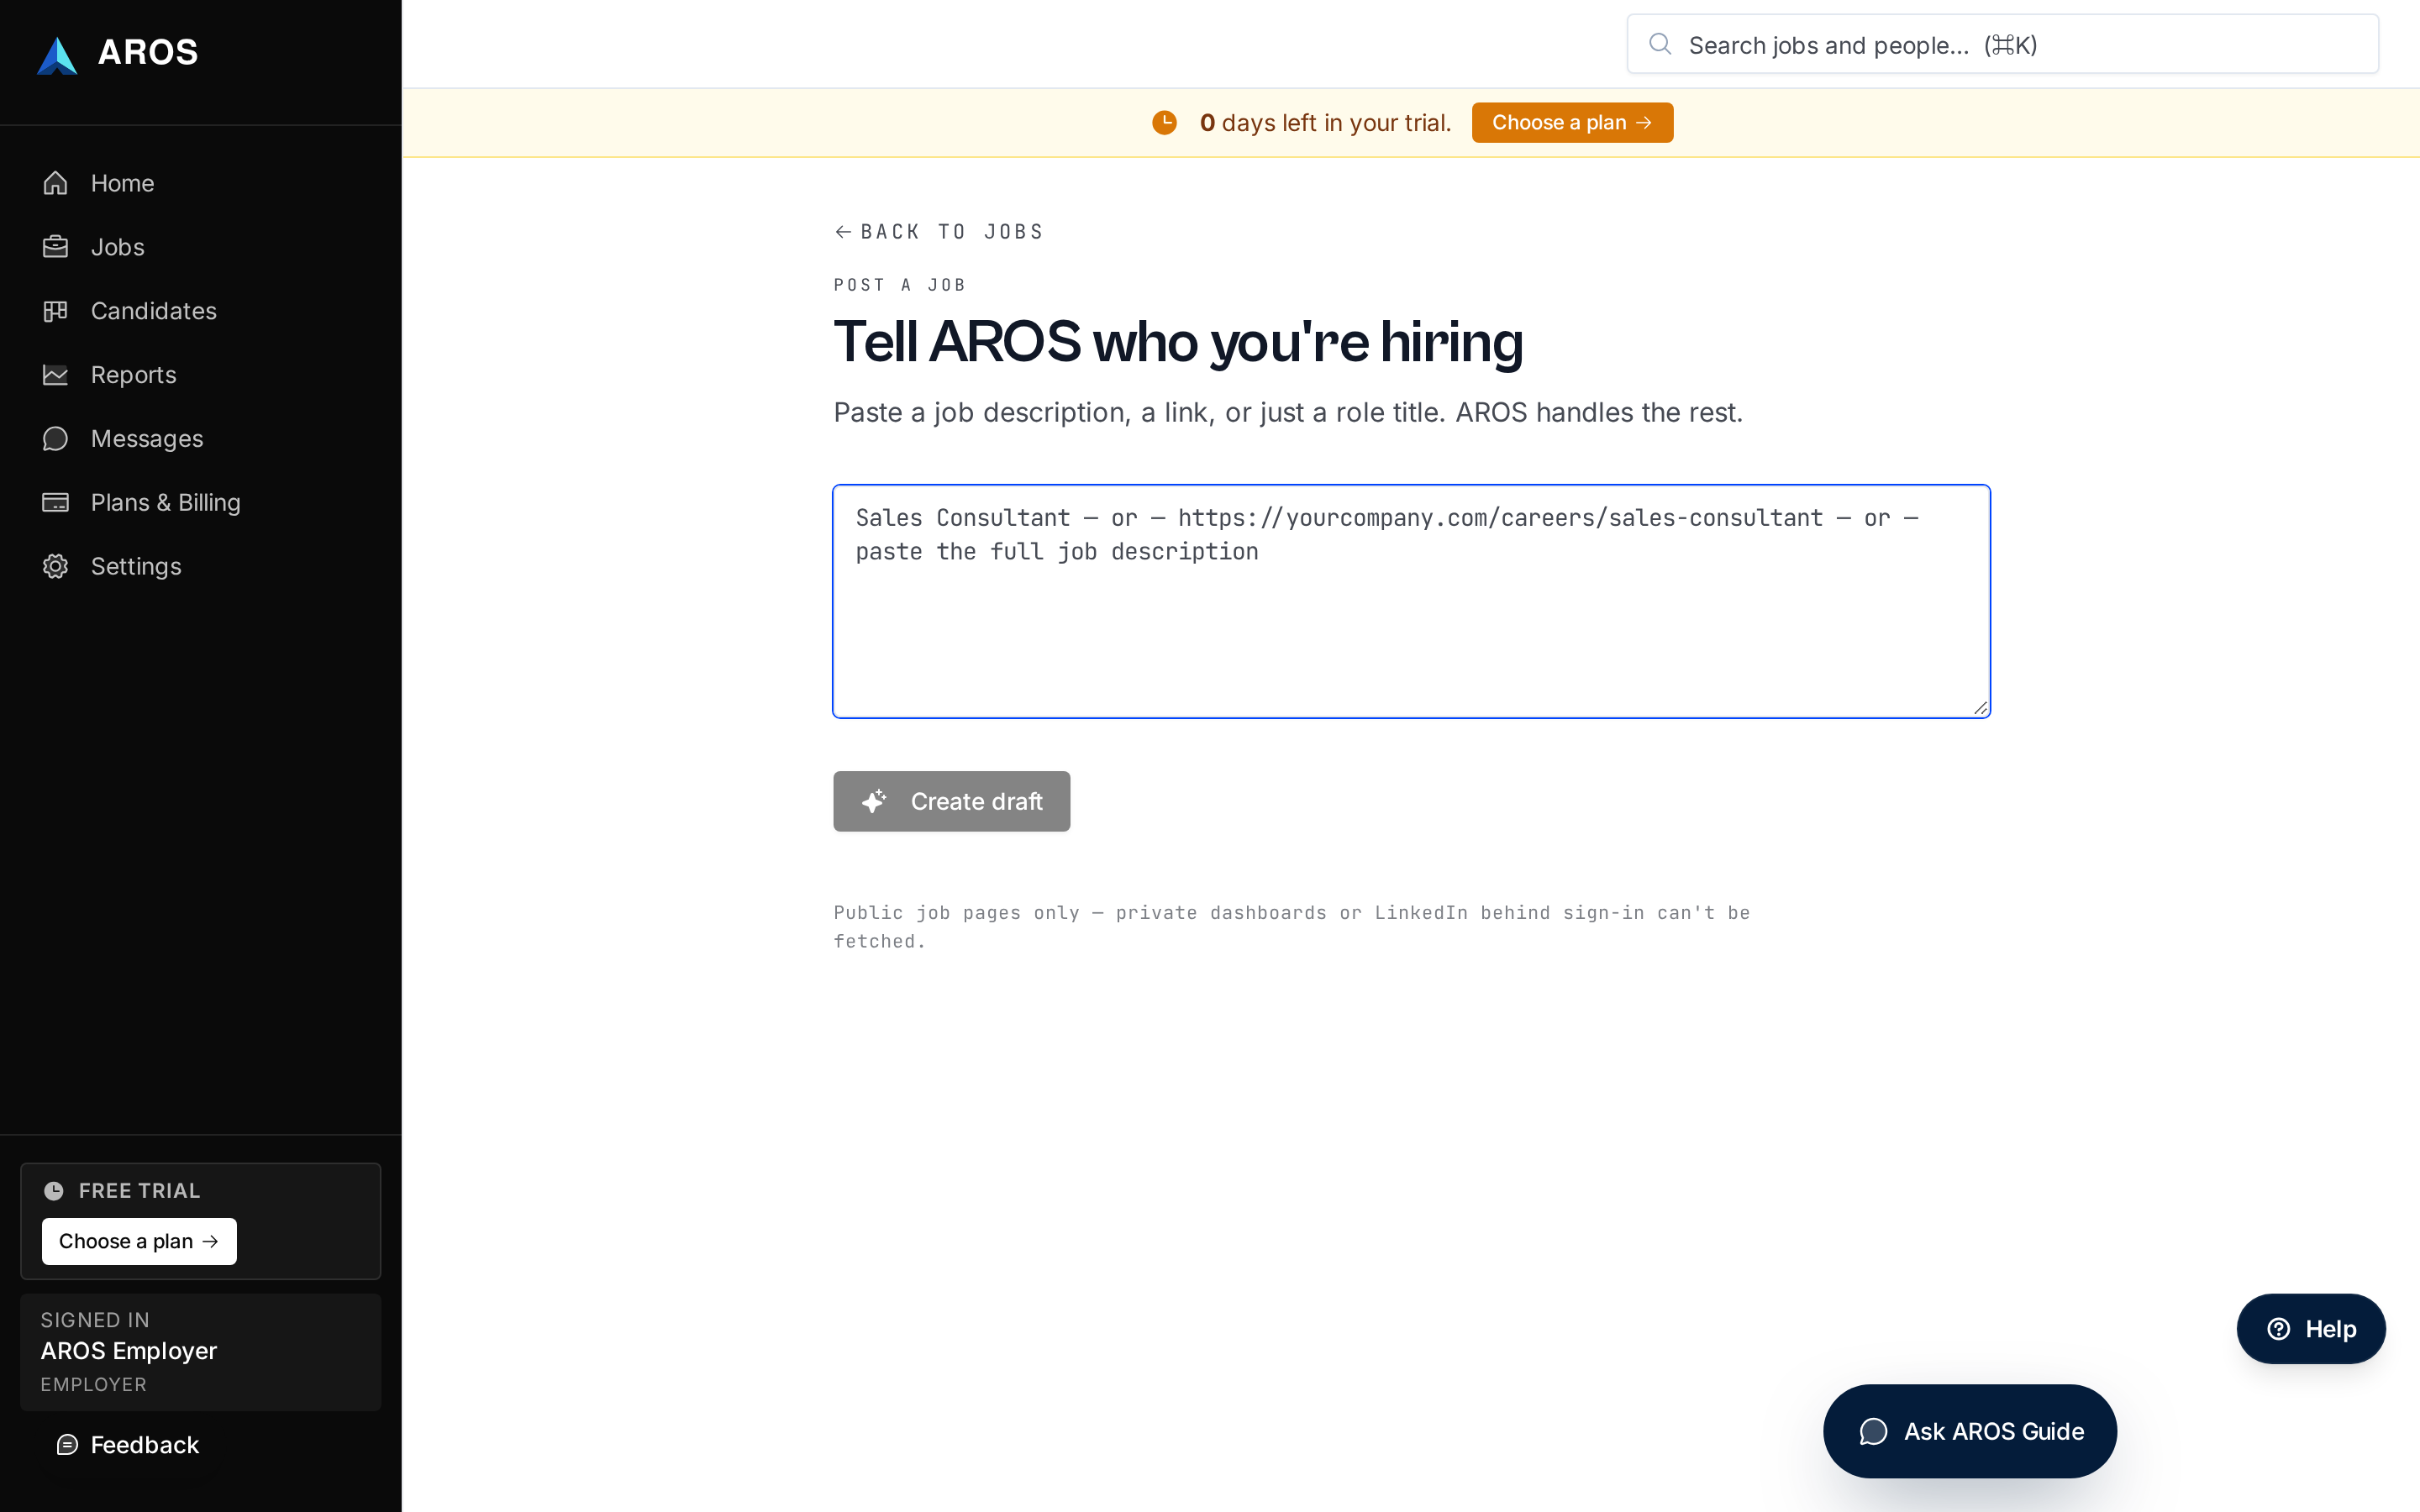Go to the Jobs section
The height and width of the screenshot is (1512, 2420).
(200, 247)
